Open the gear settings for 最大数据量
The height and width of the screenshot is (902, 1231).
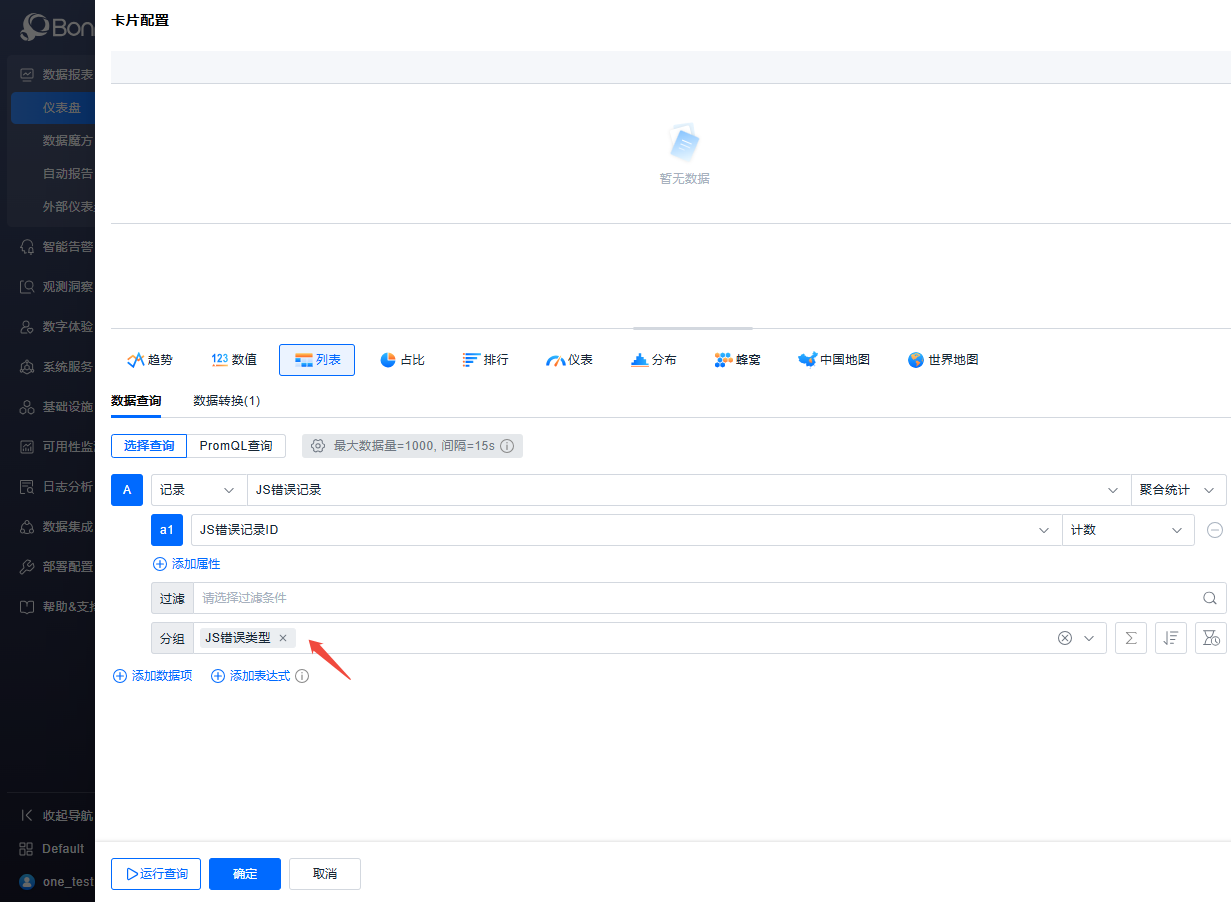(318, 446)
